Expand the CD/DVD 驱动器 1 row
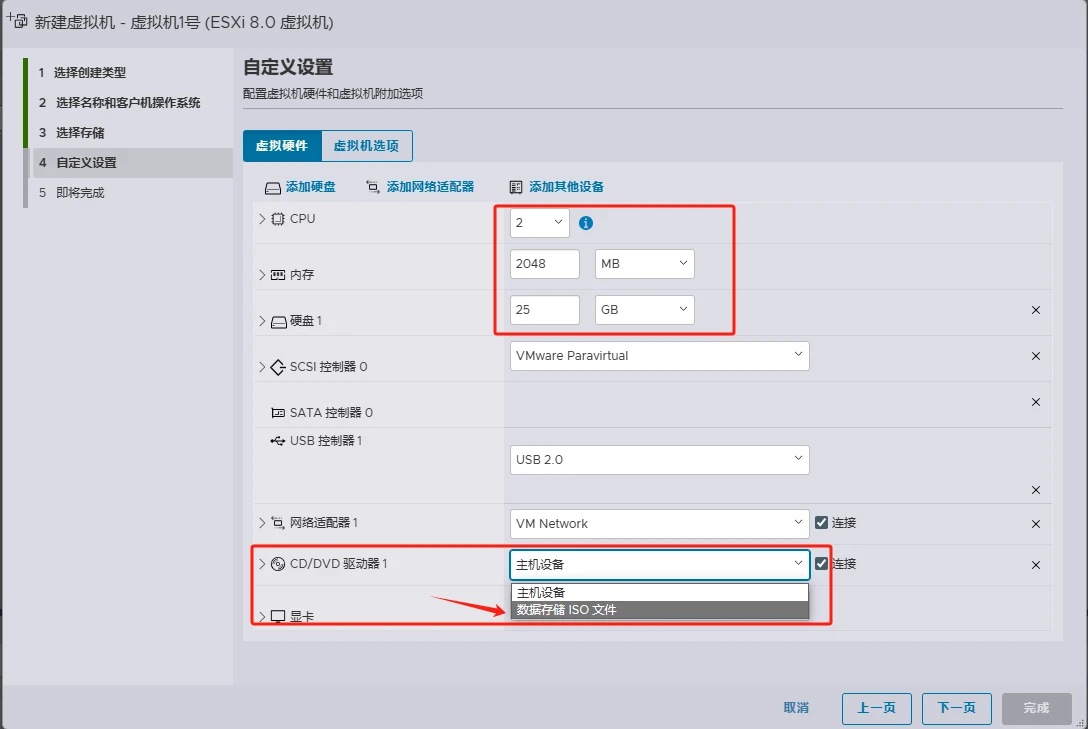The width and height of the screenshot is (1088, 729). tap(262, 564)
